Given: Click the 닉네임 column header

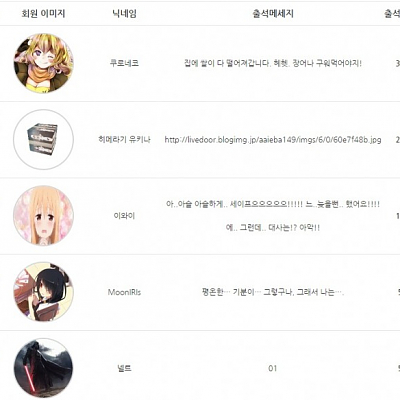Looking at the screenshot, I should coord(124,13).
